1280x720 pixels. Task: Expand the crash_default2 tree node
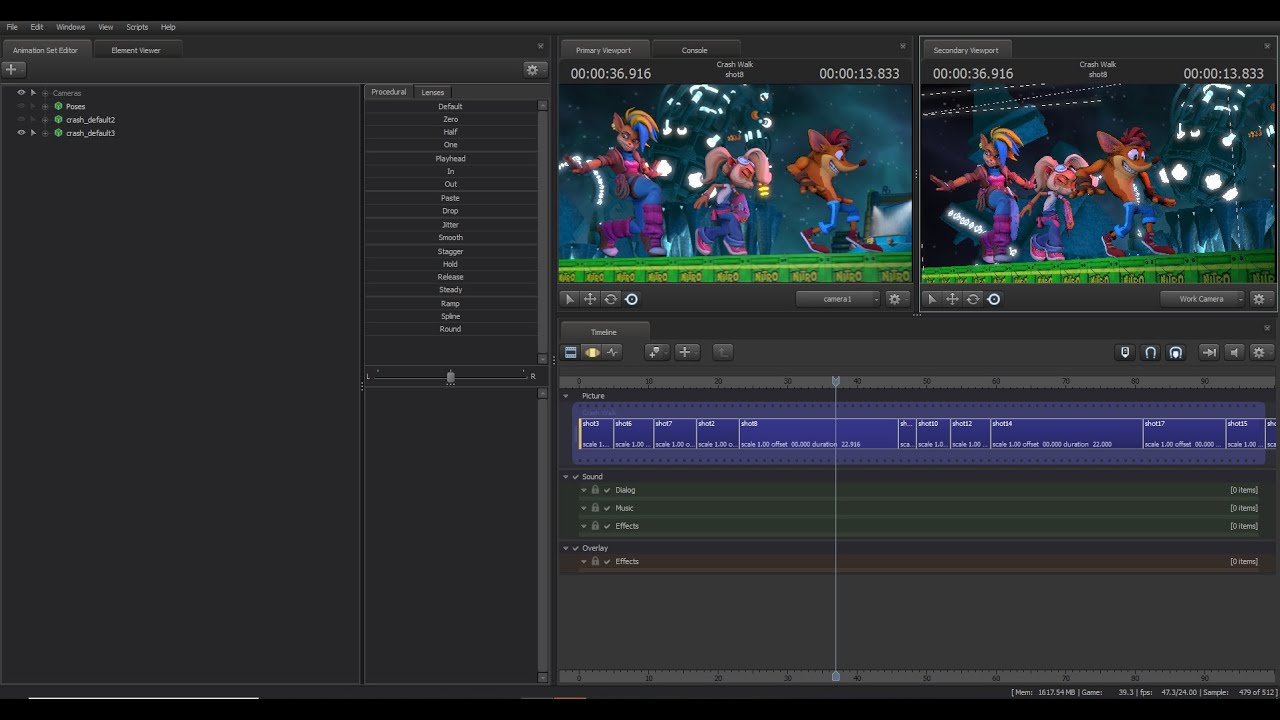[x=45, y=120]
